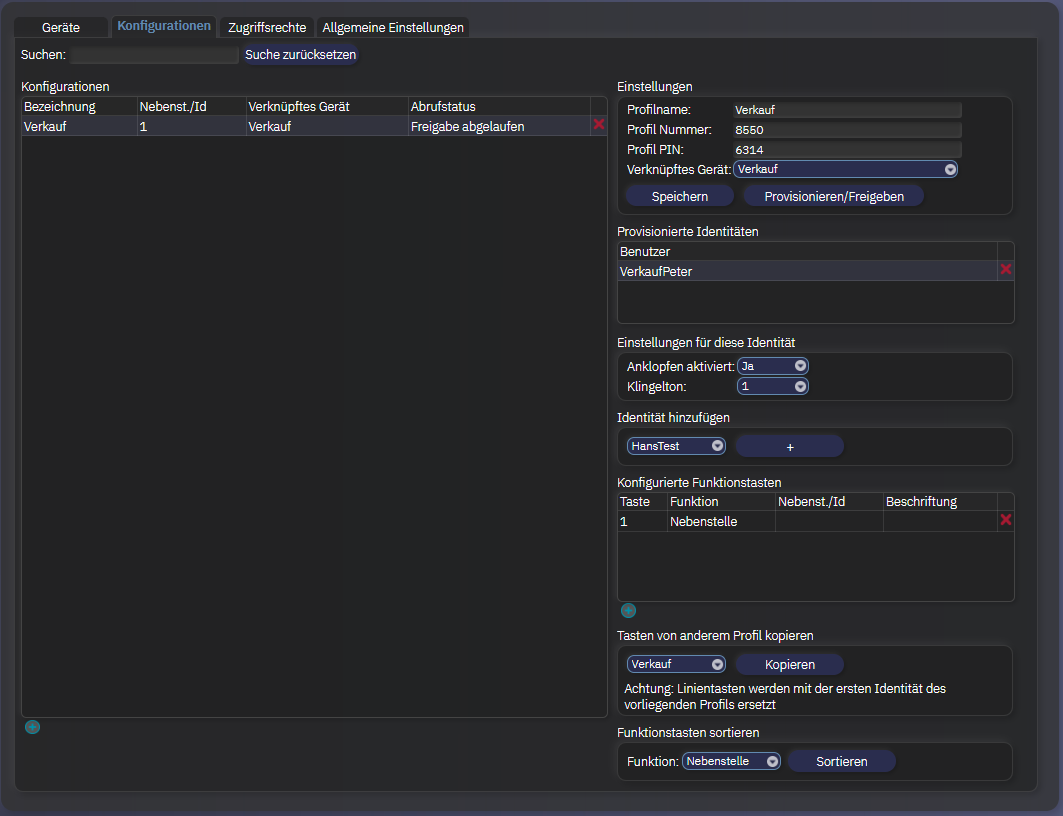Click the Sortieren button
This screenshot has width=1063, height=816.
click(841, 762)
